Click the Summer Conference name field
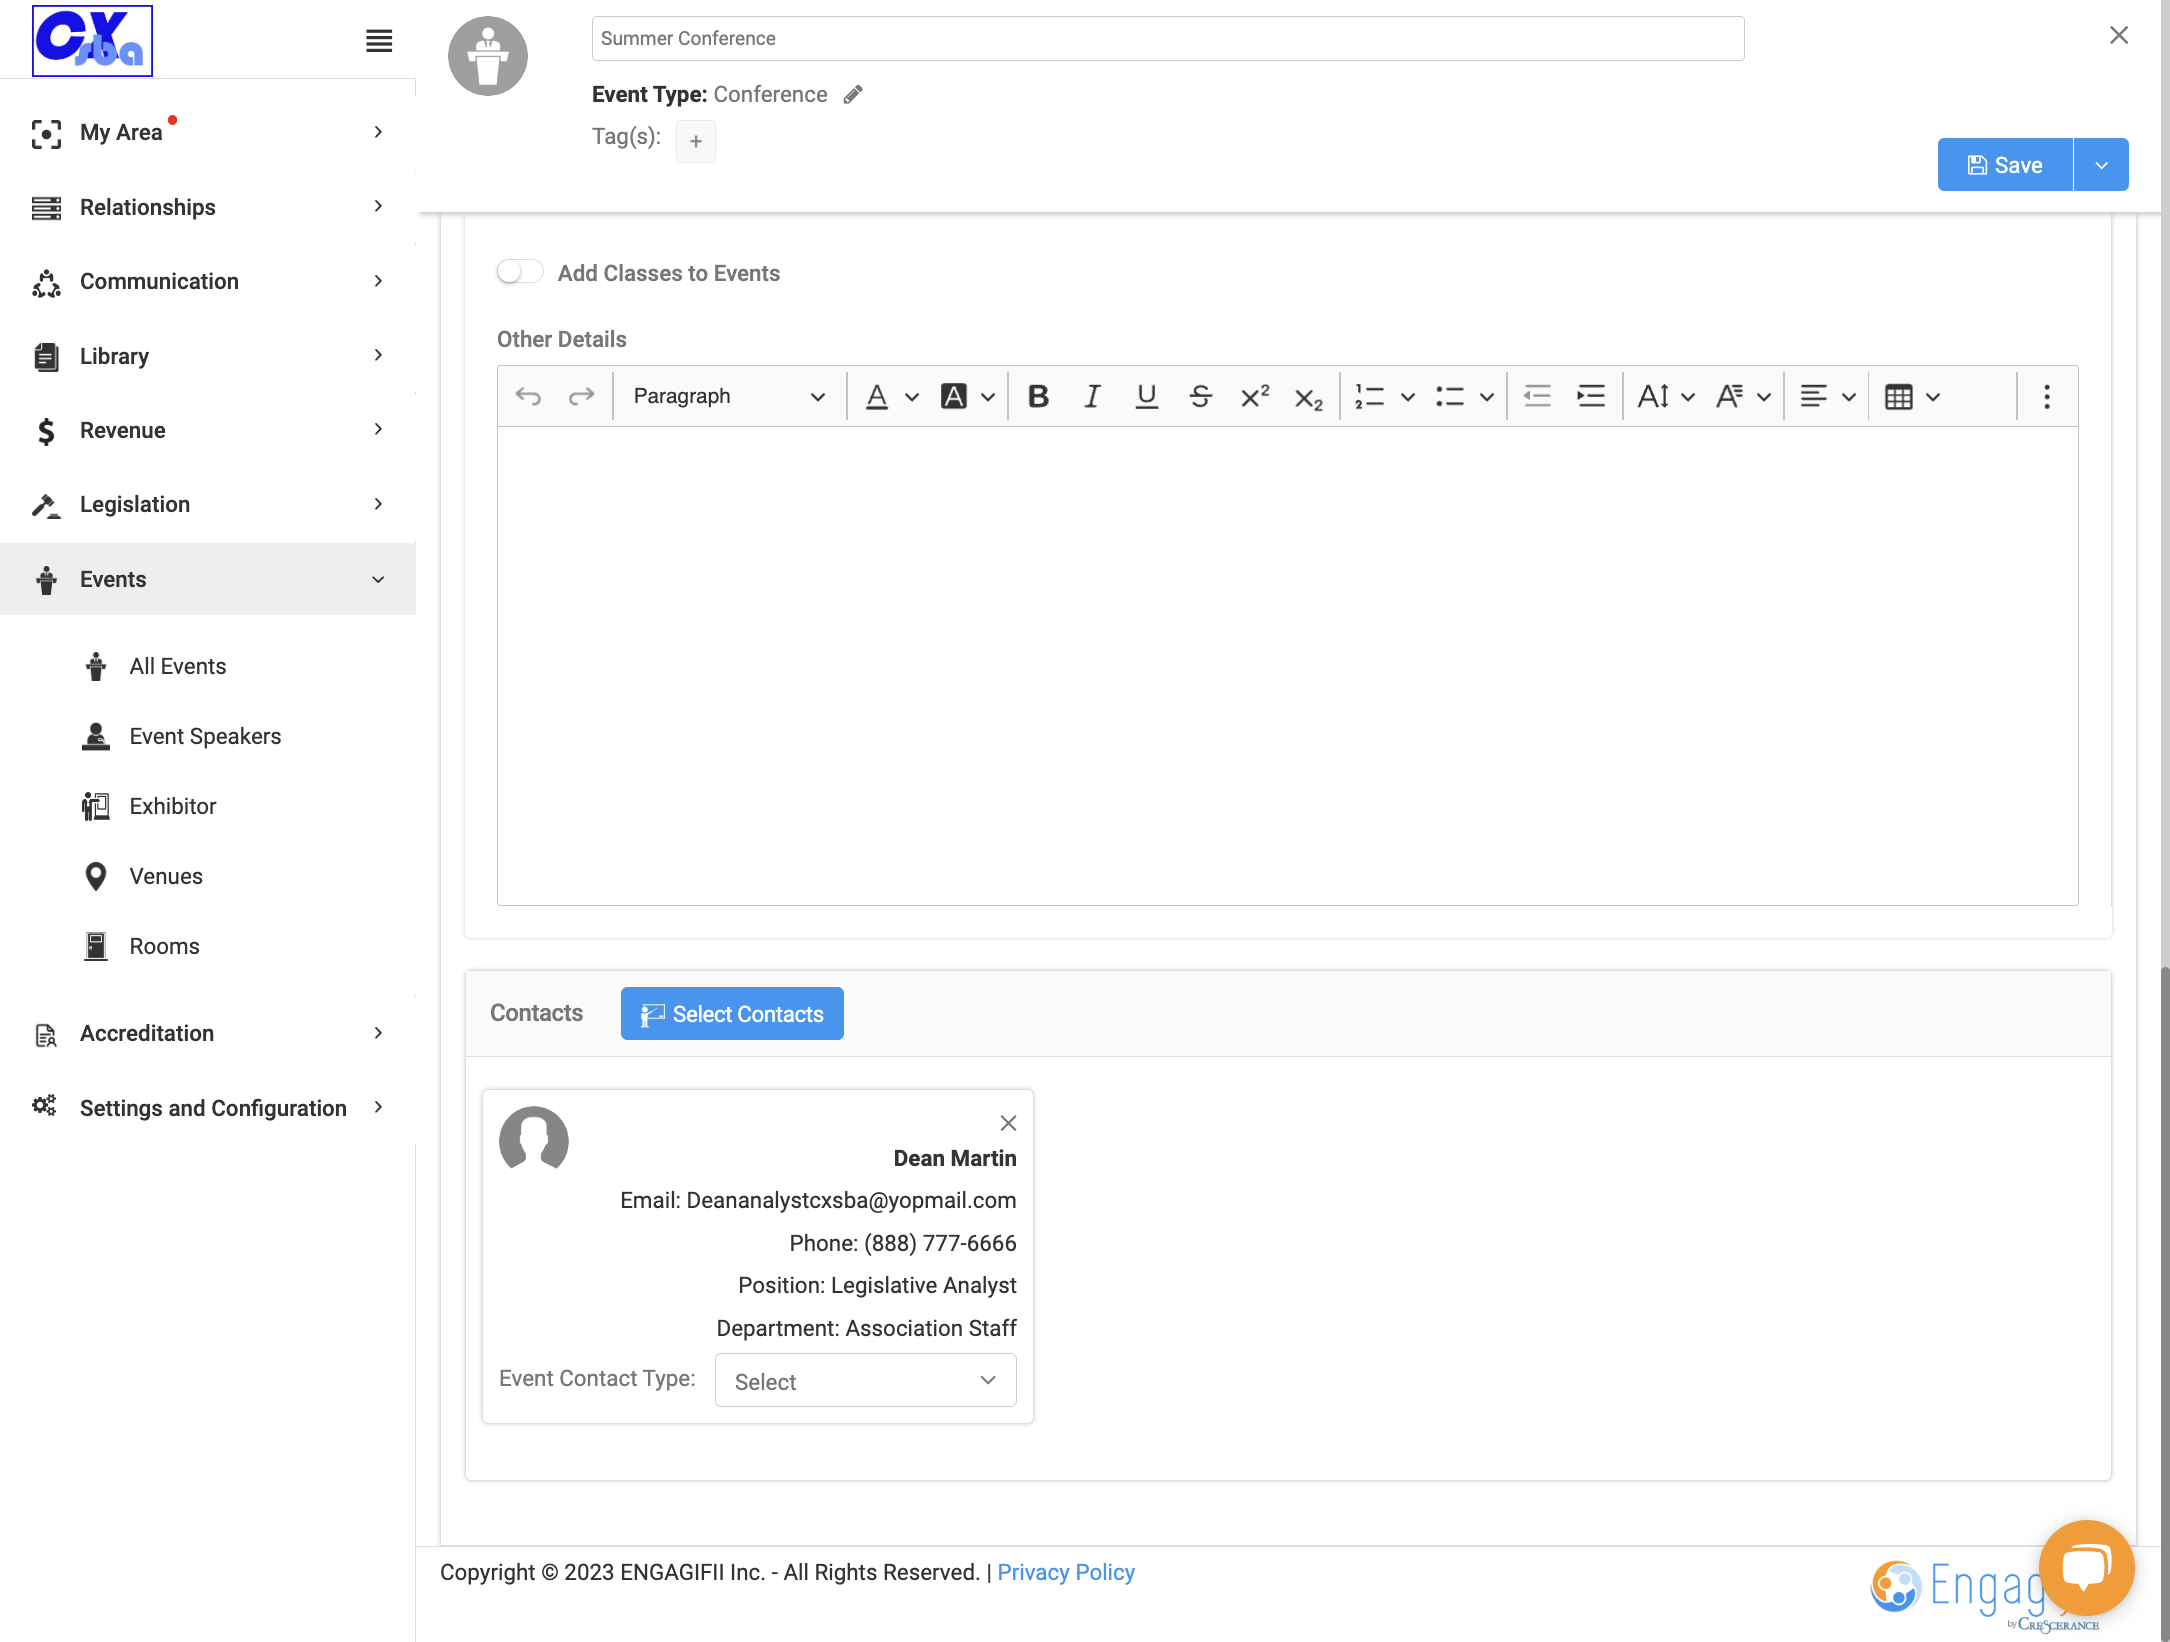 pos(1168,39)
